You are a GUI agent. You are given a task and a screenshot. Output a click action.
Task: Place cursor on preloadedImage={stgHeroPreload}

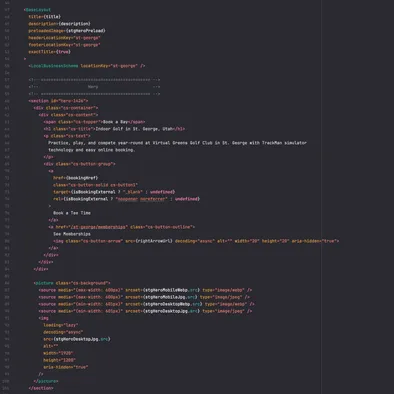[x=67, y=31]
